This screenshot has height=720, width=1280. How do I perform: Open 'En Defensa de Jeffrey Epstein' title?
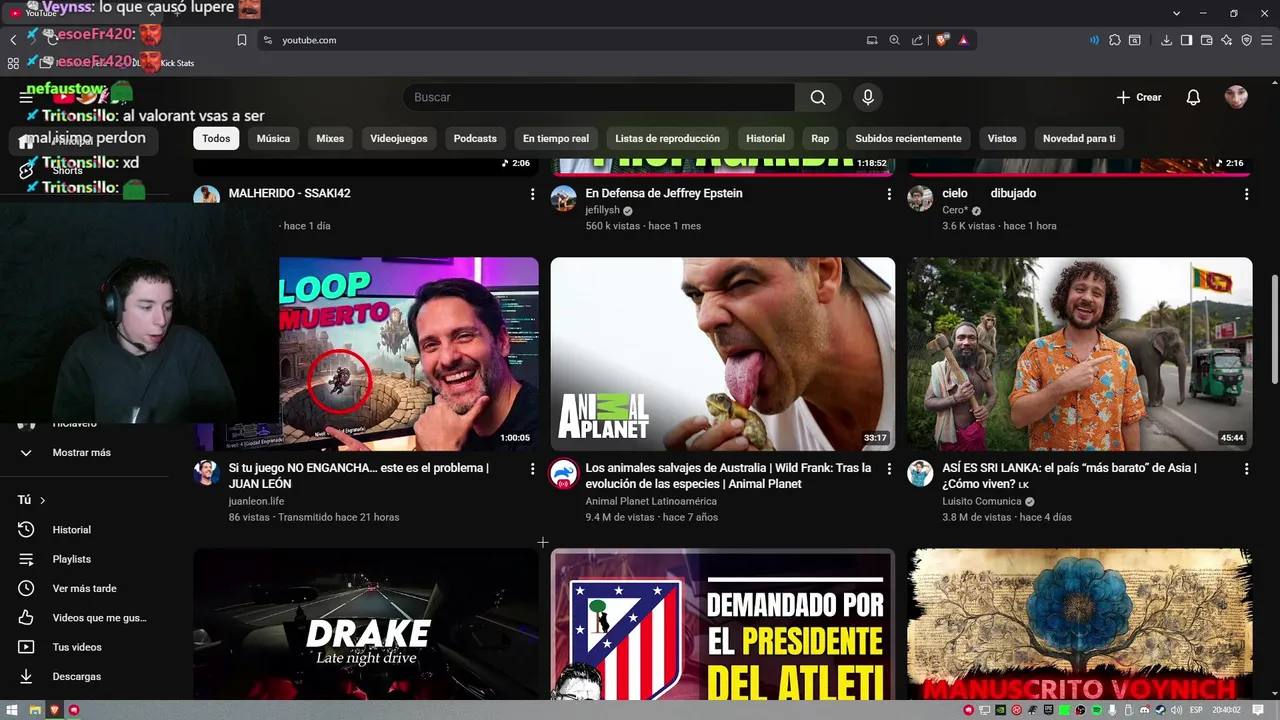tap(664, 193)
